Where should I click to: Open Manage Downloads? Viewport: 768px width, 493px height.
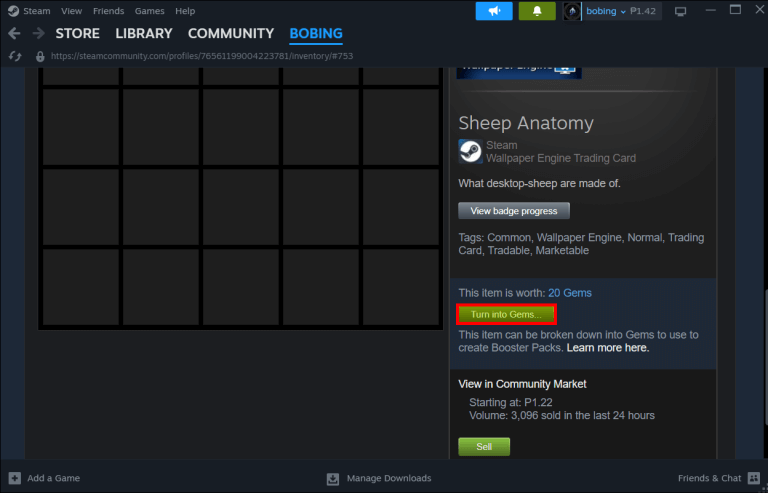[389, 478]
